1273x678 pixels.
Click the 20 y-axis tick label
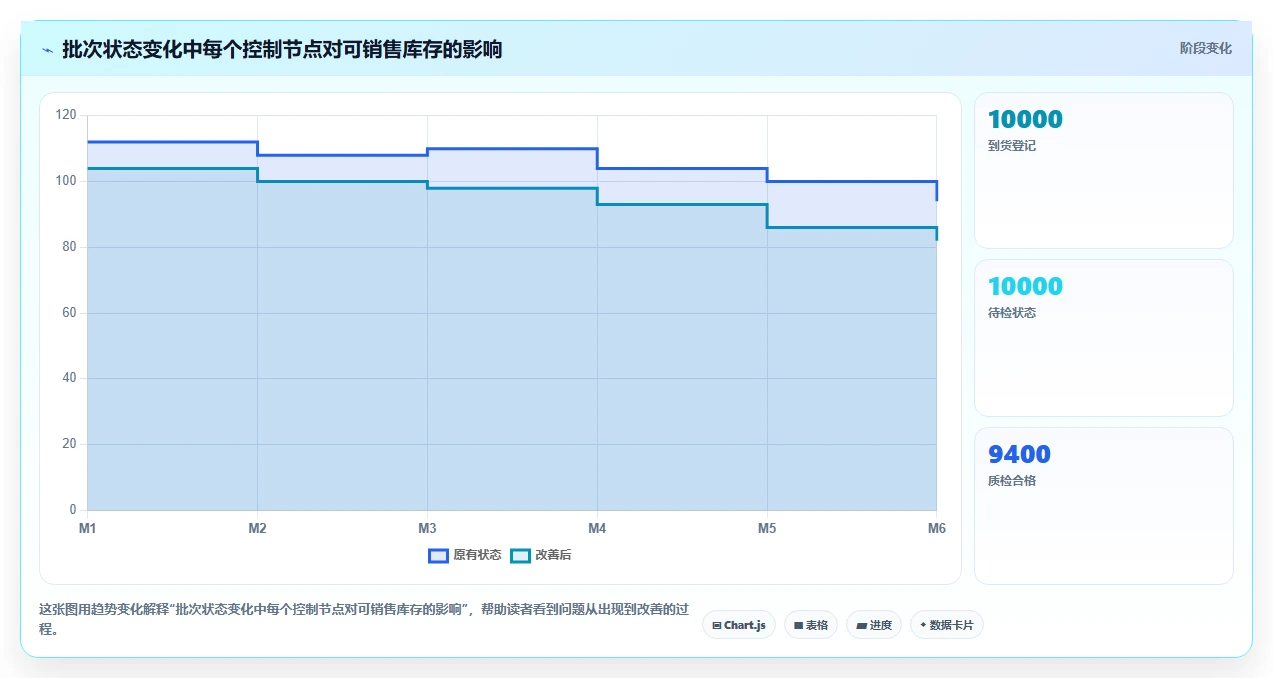(69, 444)
